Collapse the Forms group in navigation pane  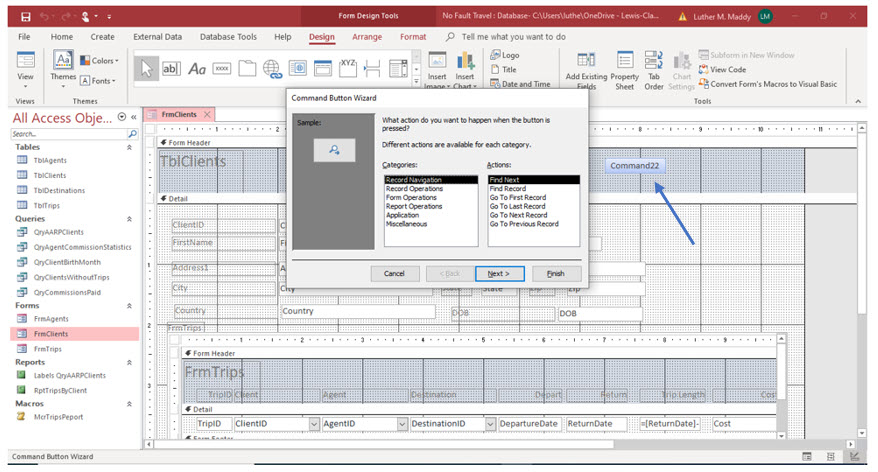[x=129, y=306]
